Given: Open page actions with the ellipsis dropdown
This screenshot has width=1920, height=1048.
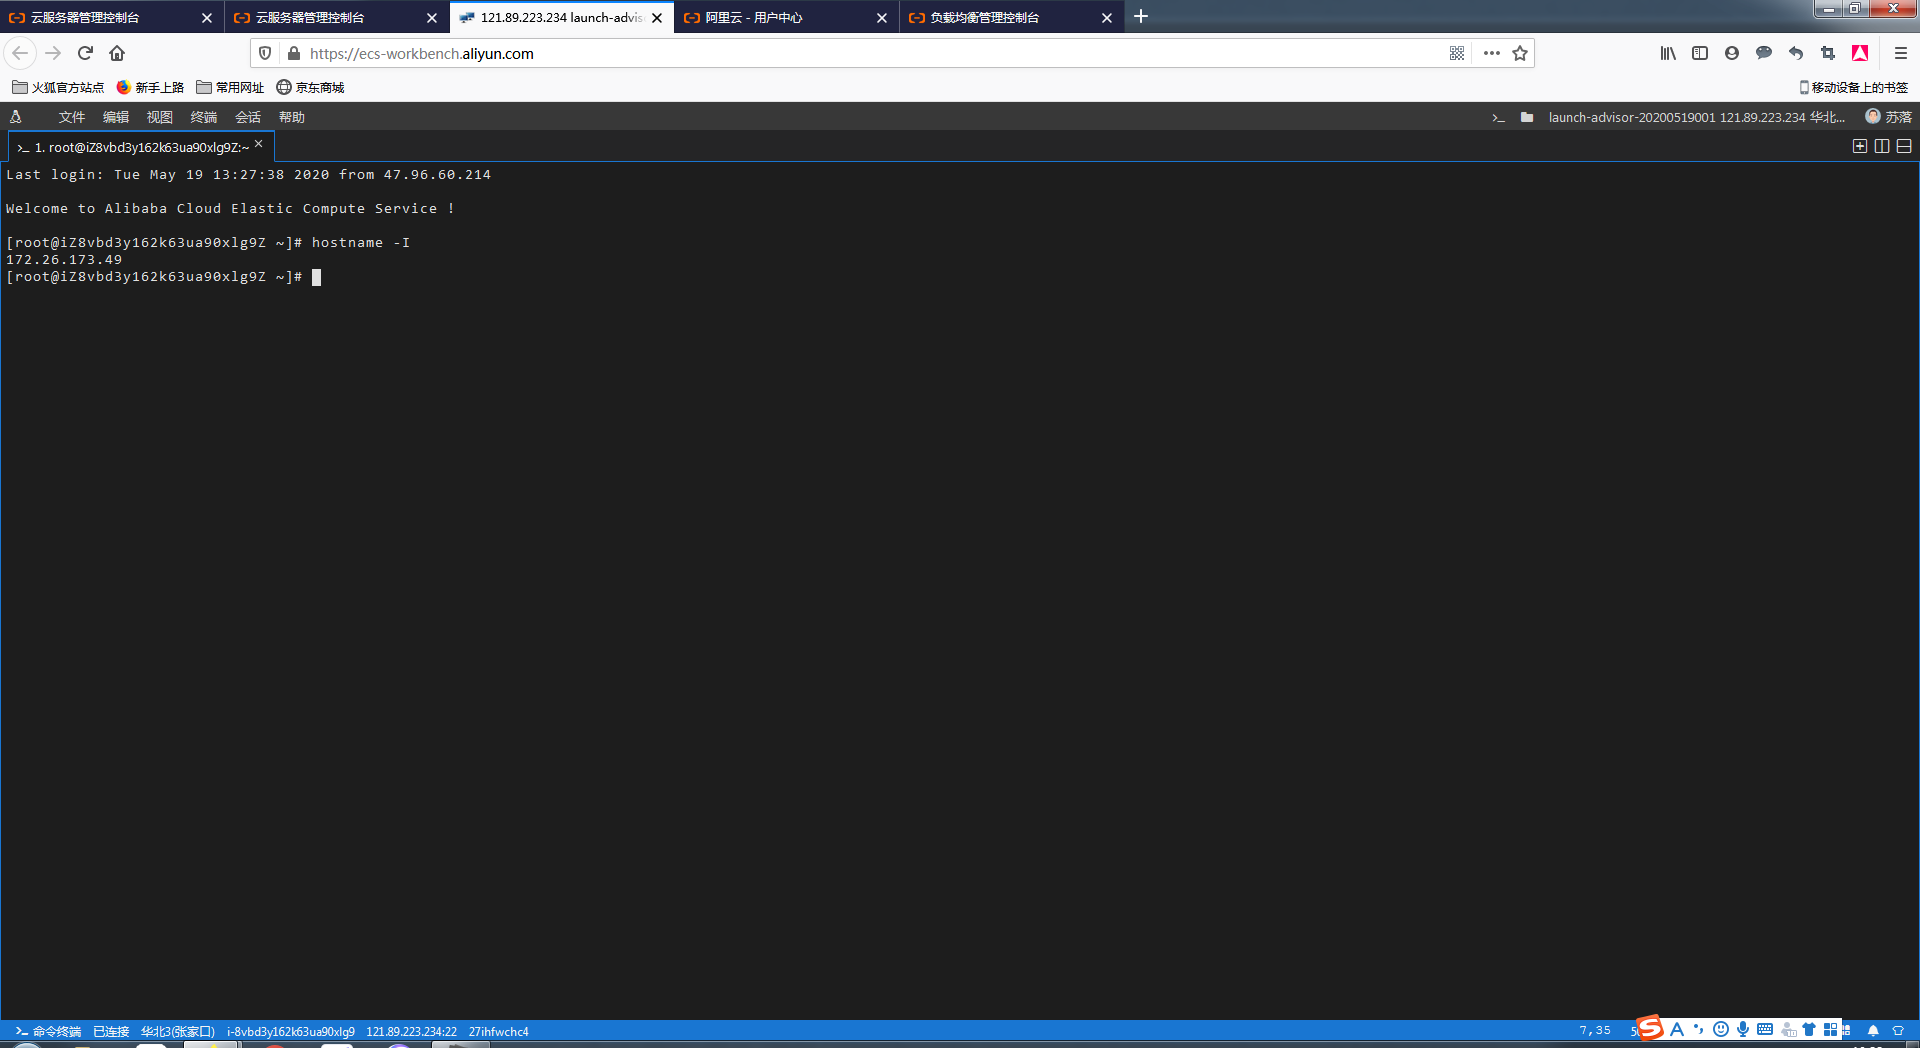Looking at the screenshot, I should [1491, 53].
